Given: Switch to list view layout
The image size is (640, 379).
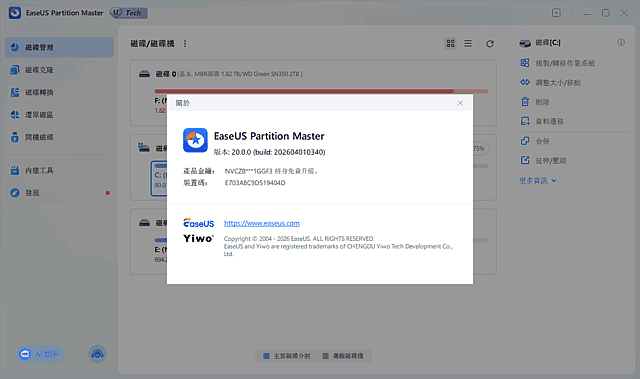Looking at the screenshot, I should coord(468,43).
